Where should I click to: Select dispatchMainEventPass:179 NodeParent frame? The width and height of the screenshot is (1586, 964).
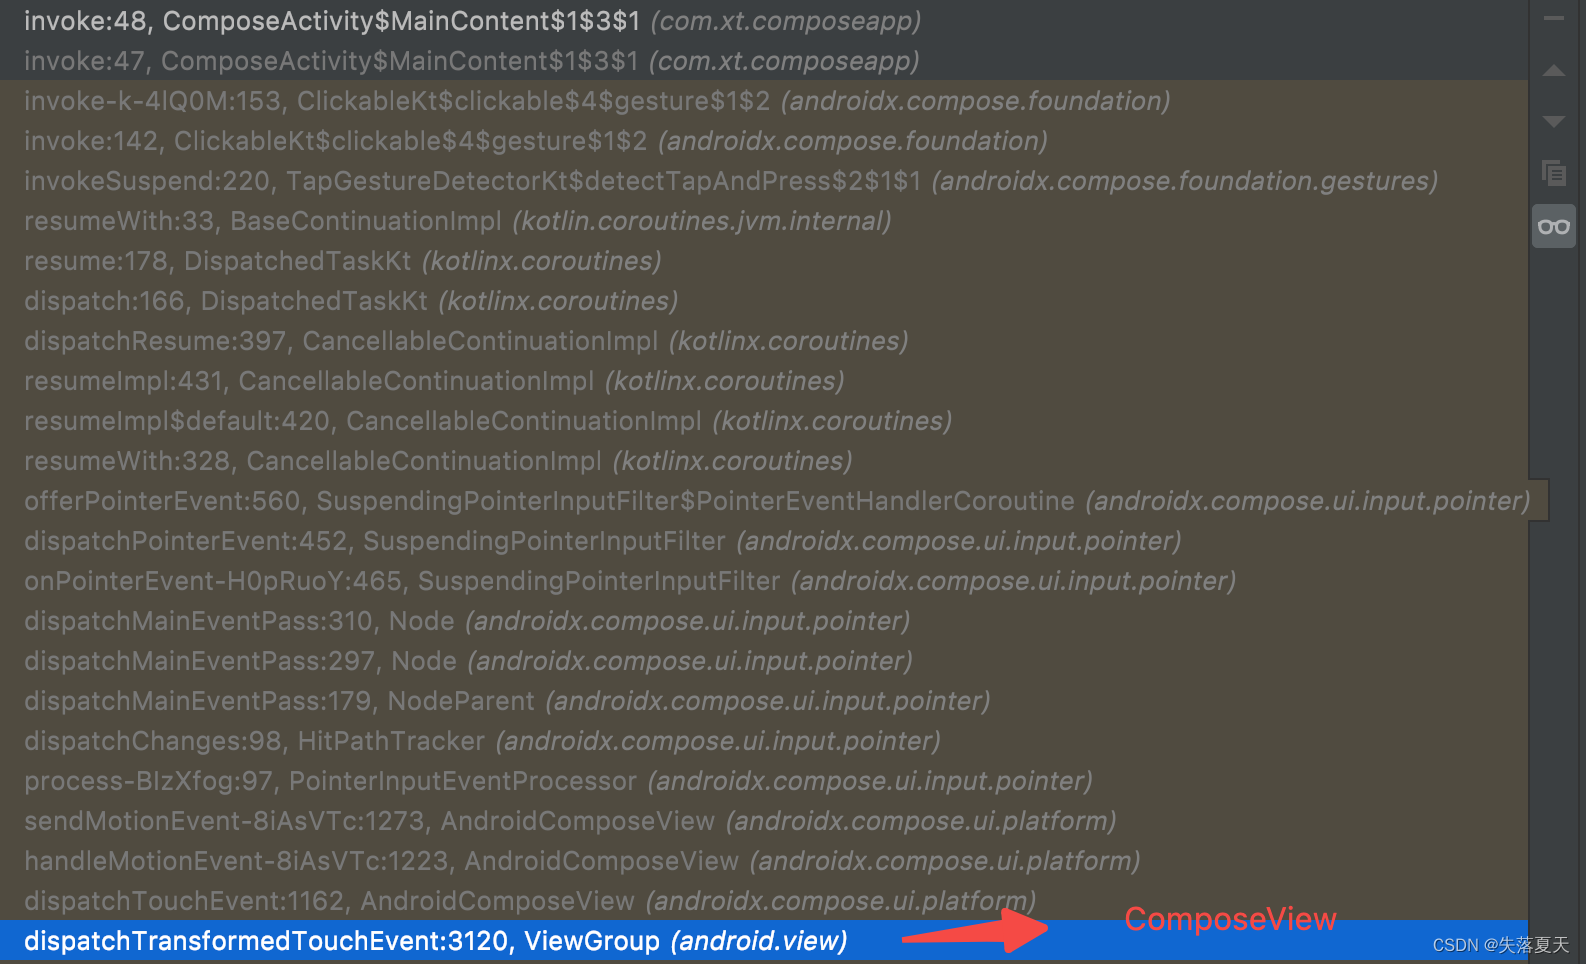764,700
